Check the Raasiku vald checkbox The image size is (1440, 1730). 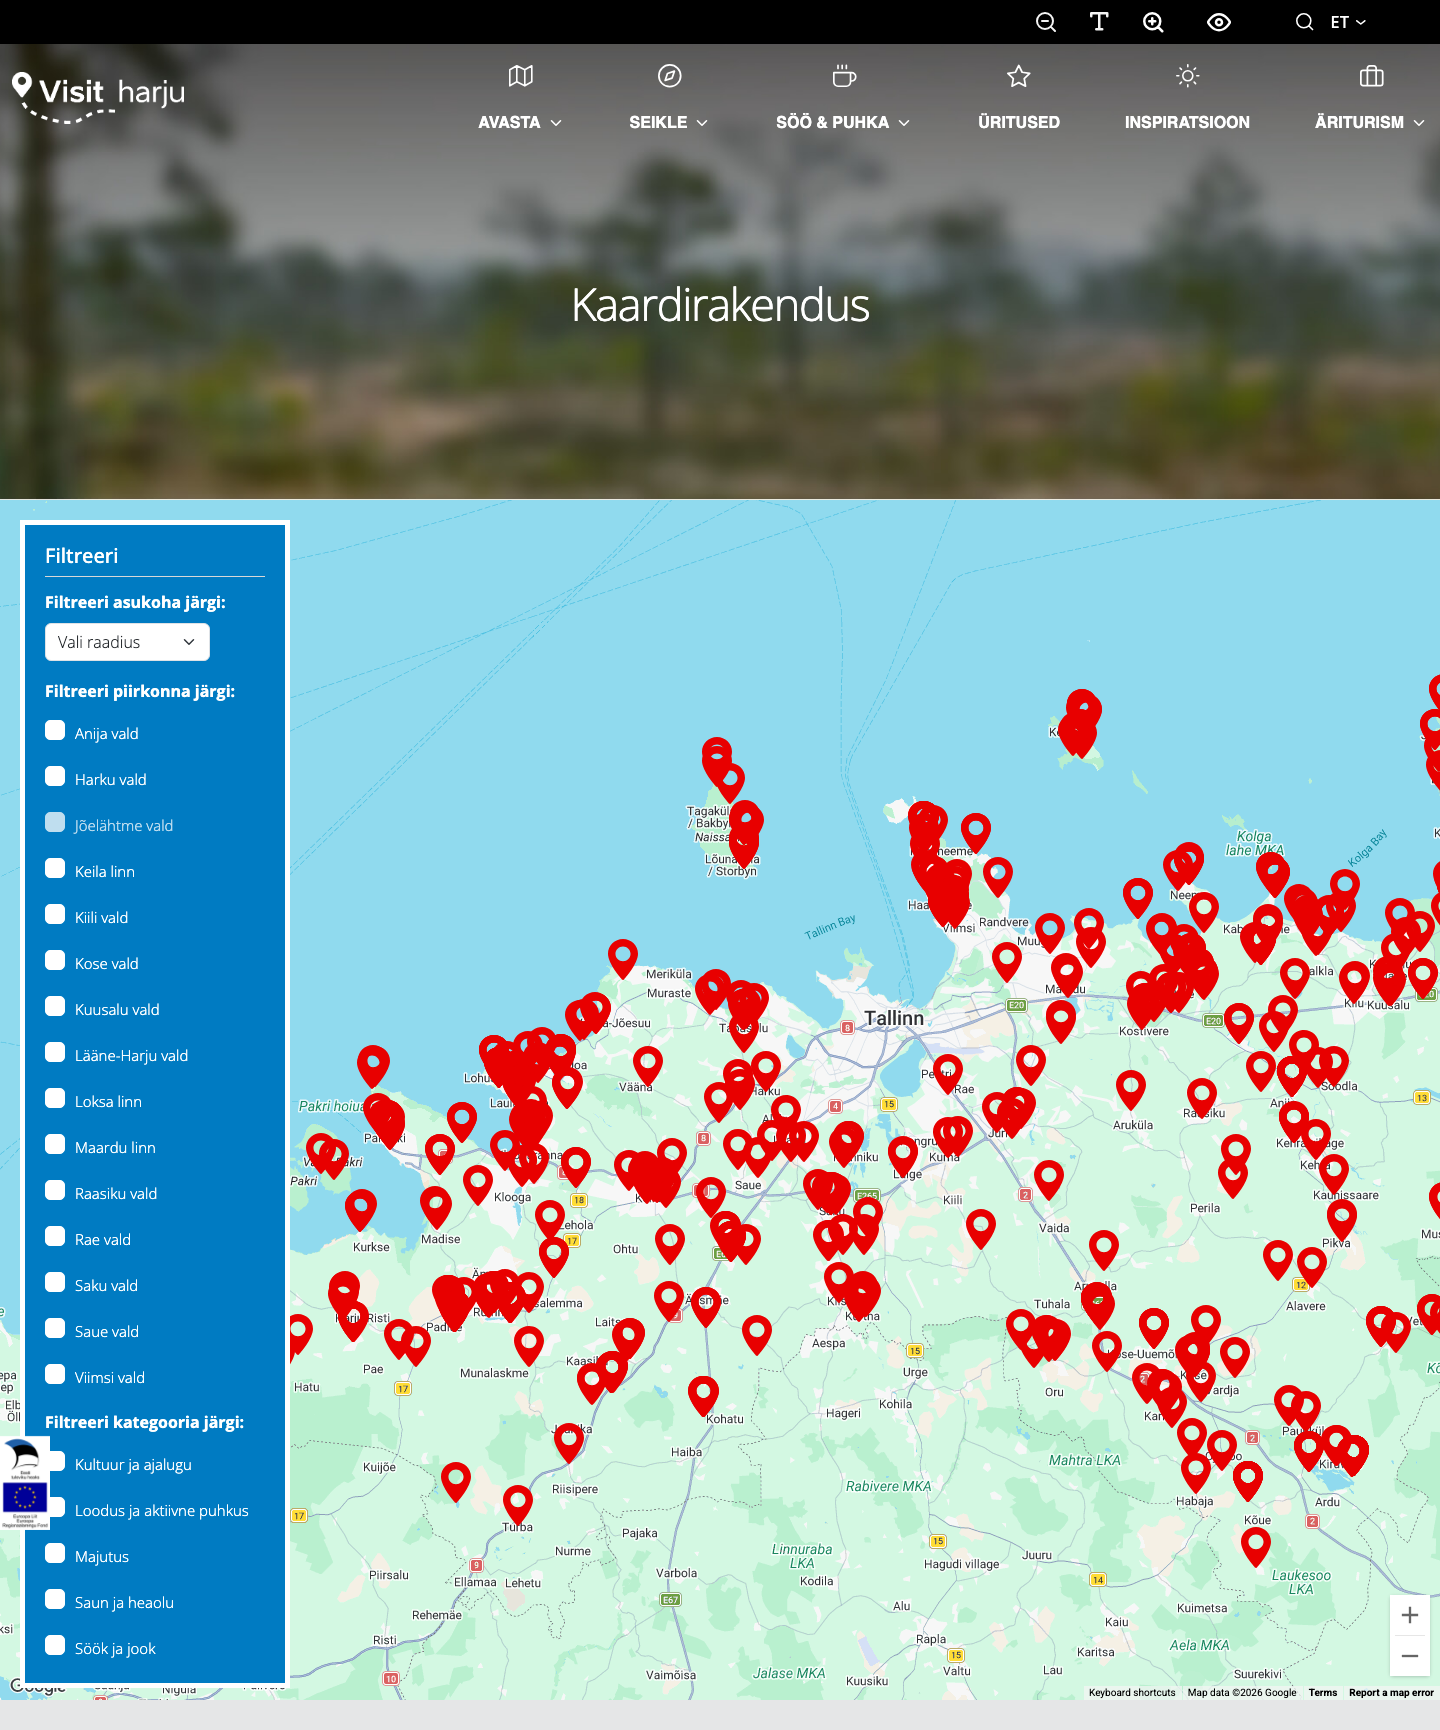(55, 1191)
